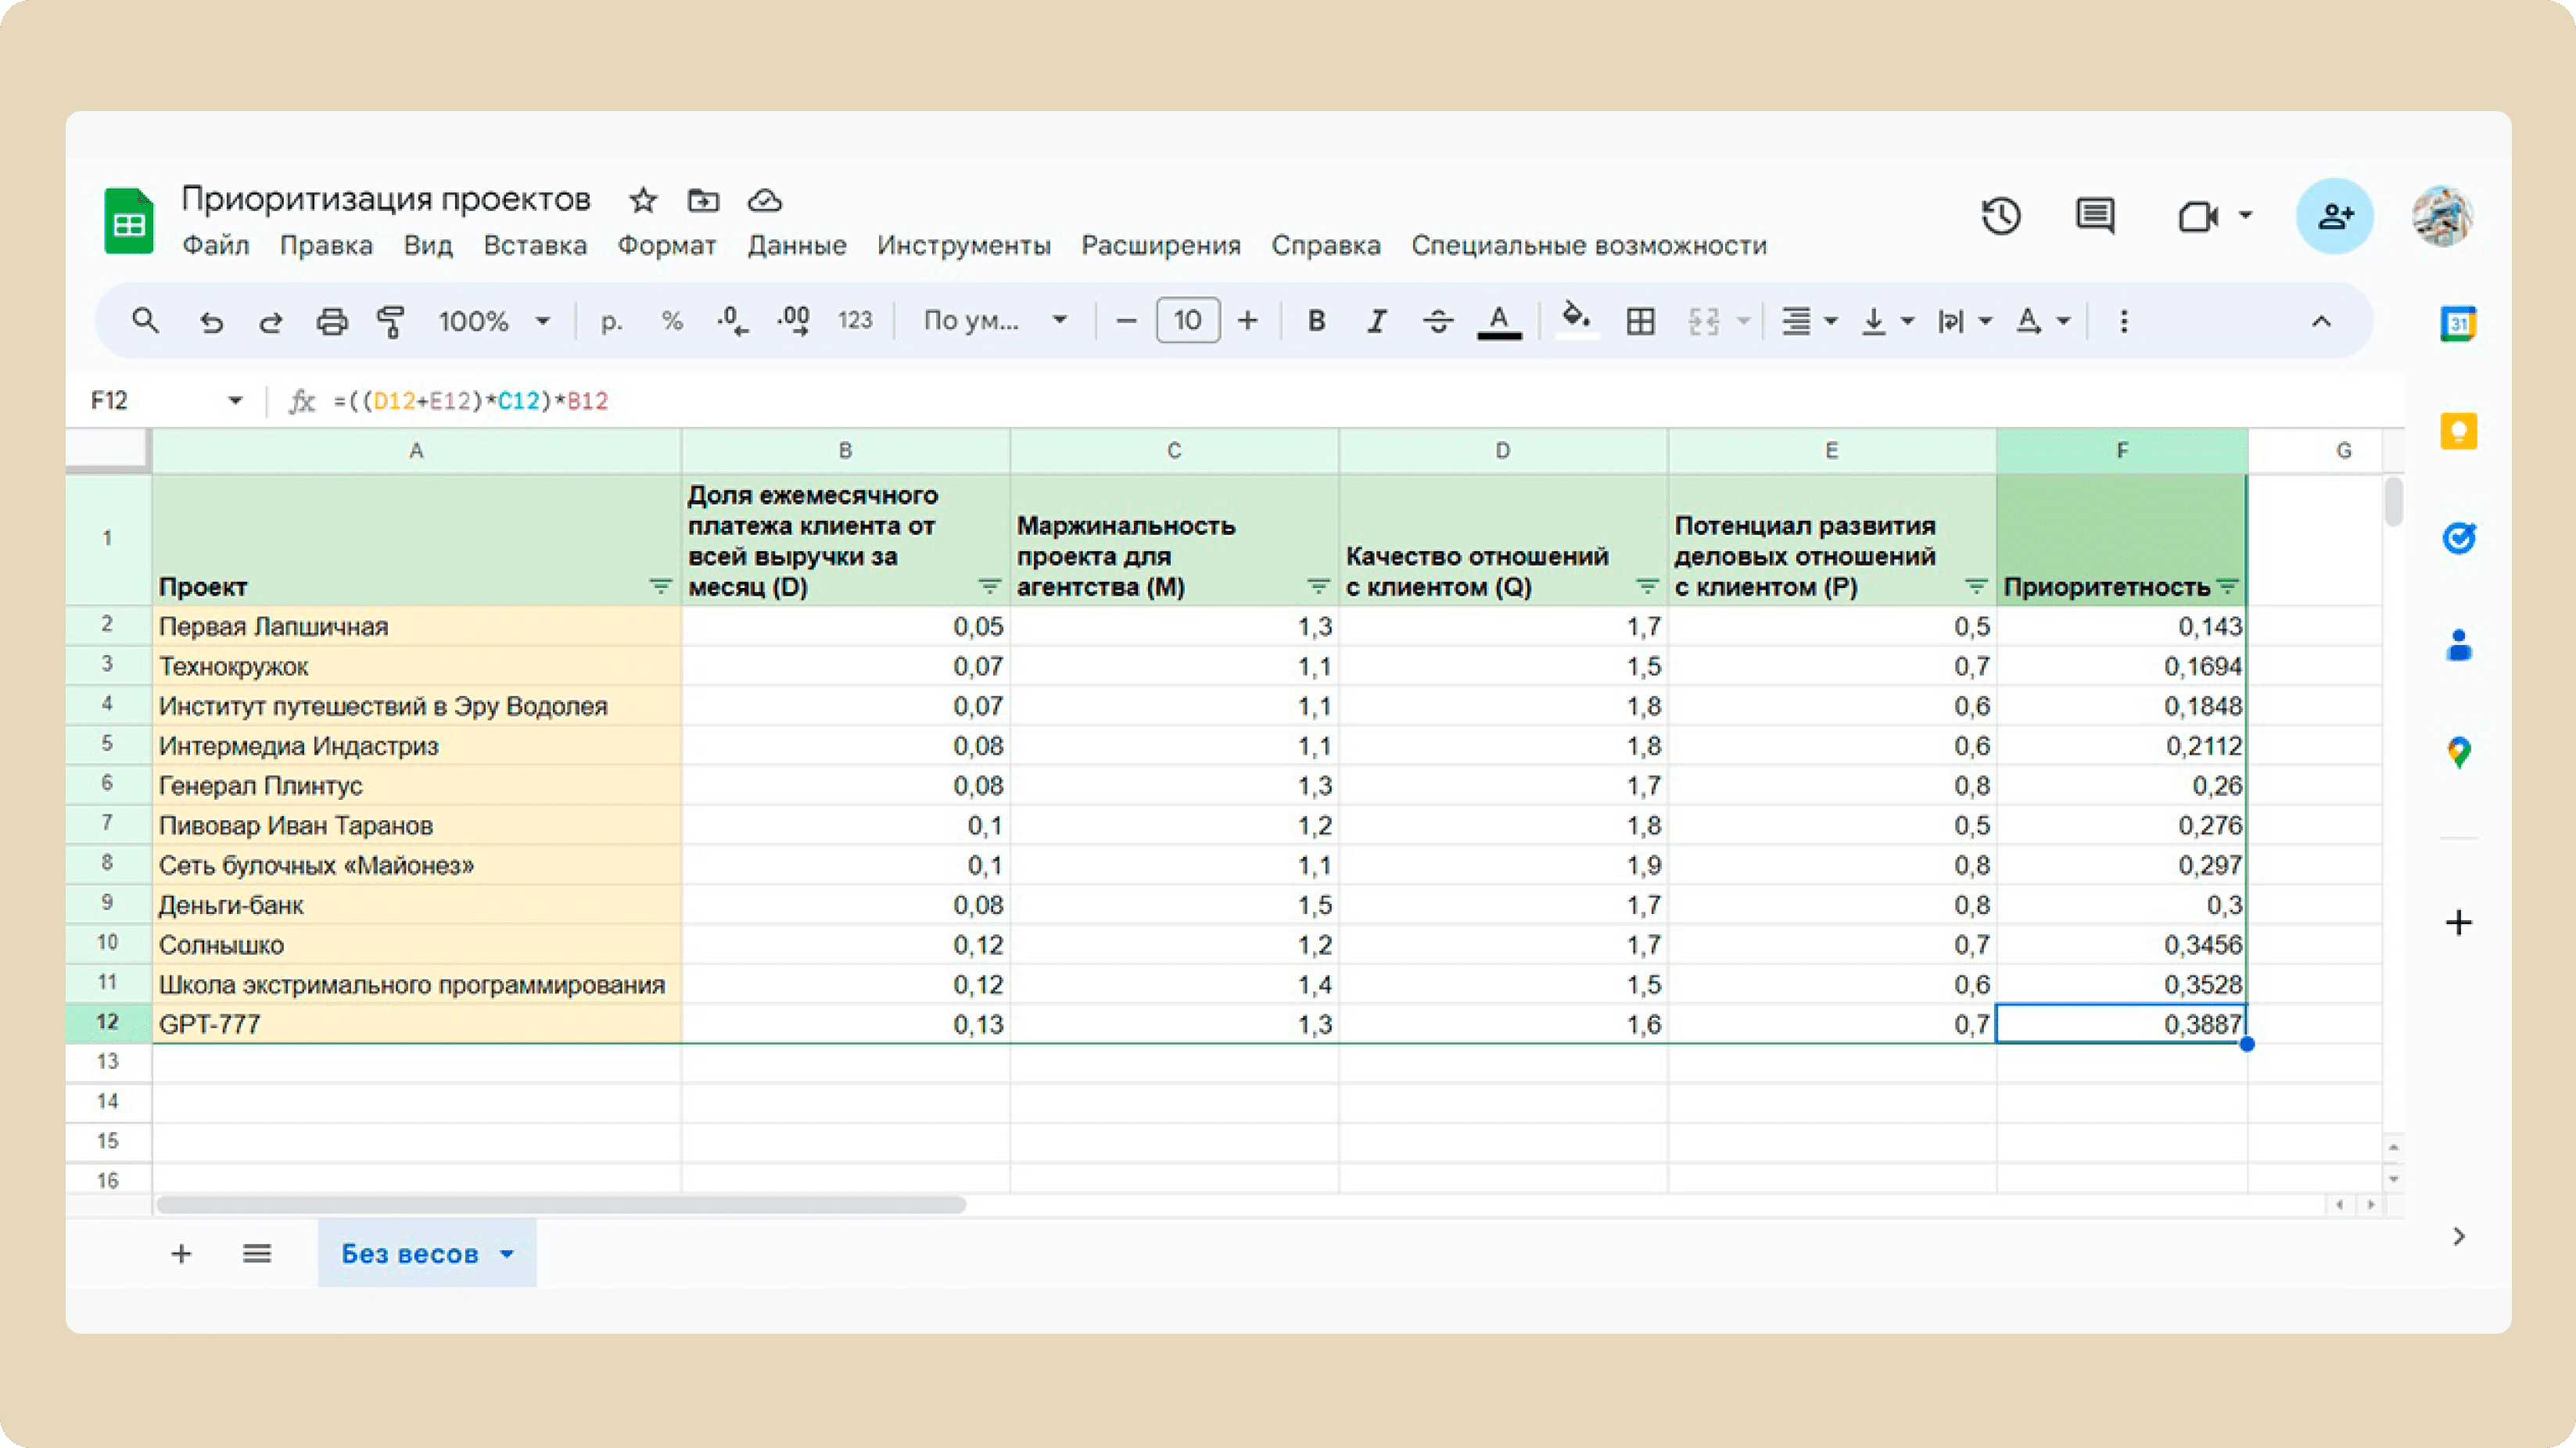The height and width of the screenshot is (1448, 2576).
Task: Click the fill color bucket icon
Action: pos(1576,320)
